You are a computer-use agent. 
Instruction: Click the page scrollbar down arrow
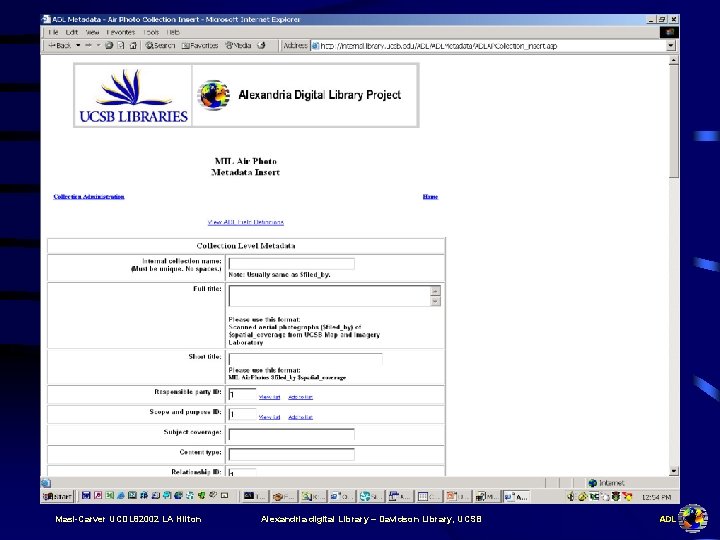click(x=674, y=471)
